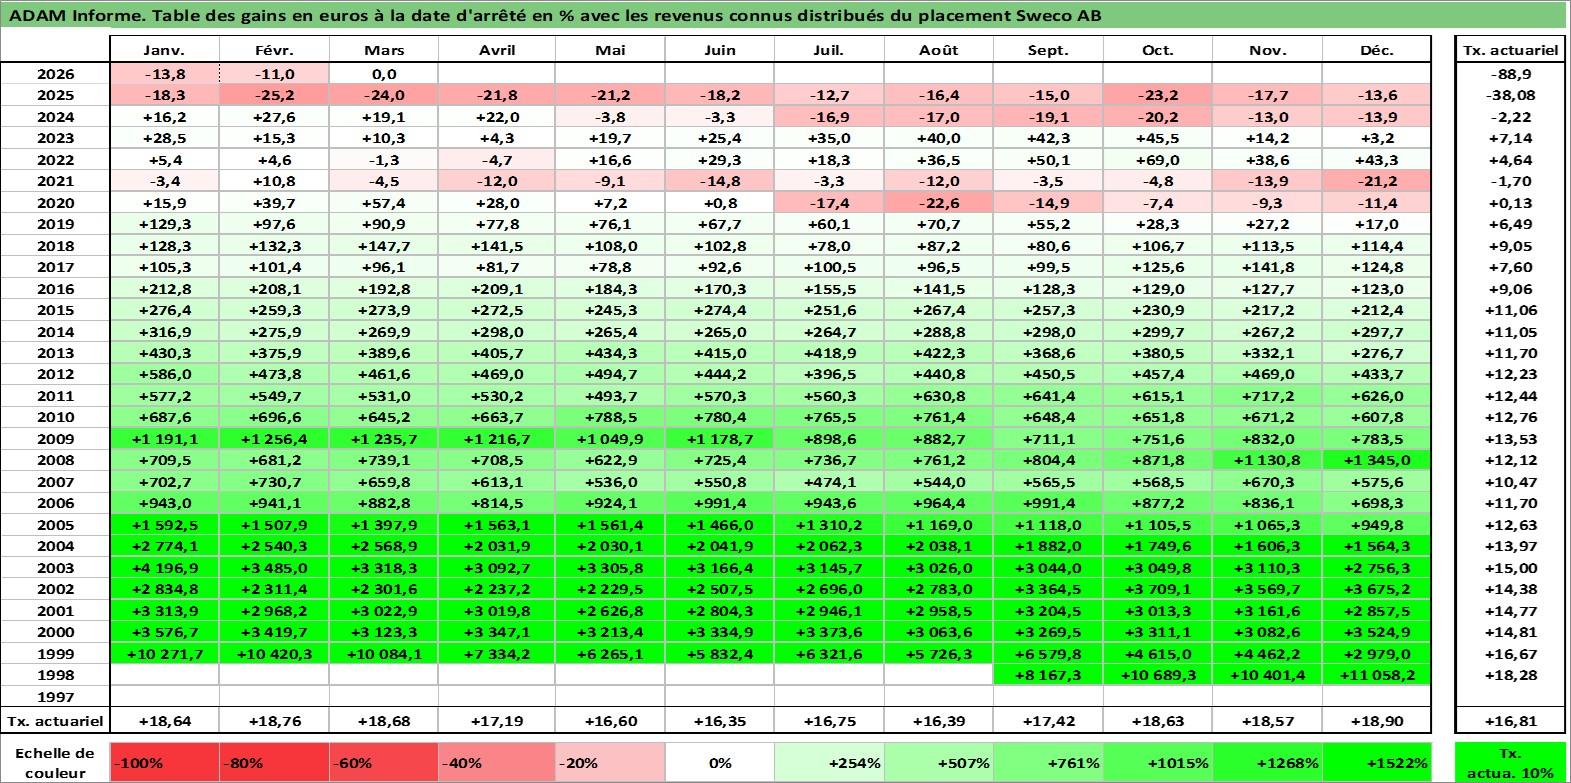Click the actuarial rate -38,08
1571x783 pixels.
[1510, 95]
